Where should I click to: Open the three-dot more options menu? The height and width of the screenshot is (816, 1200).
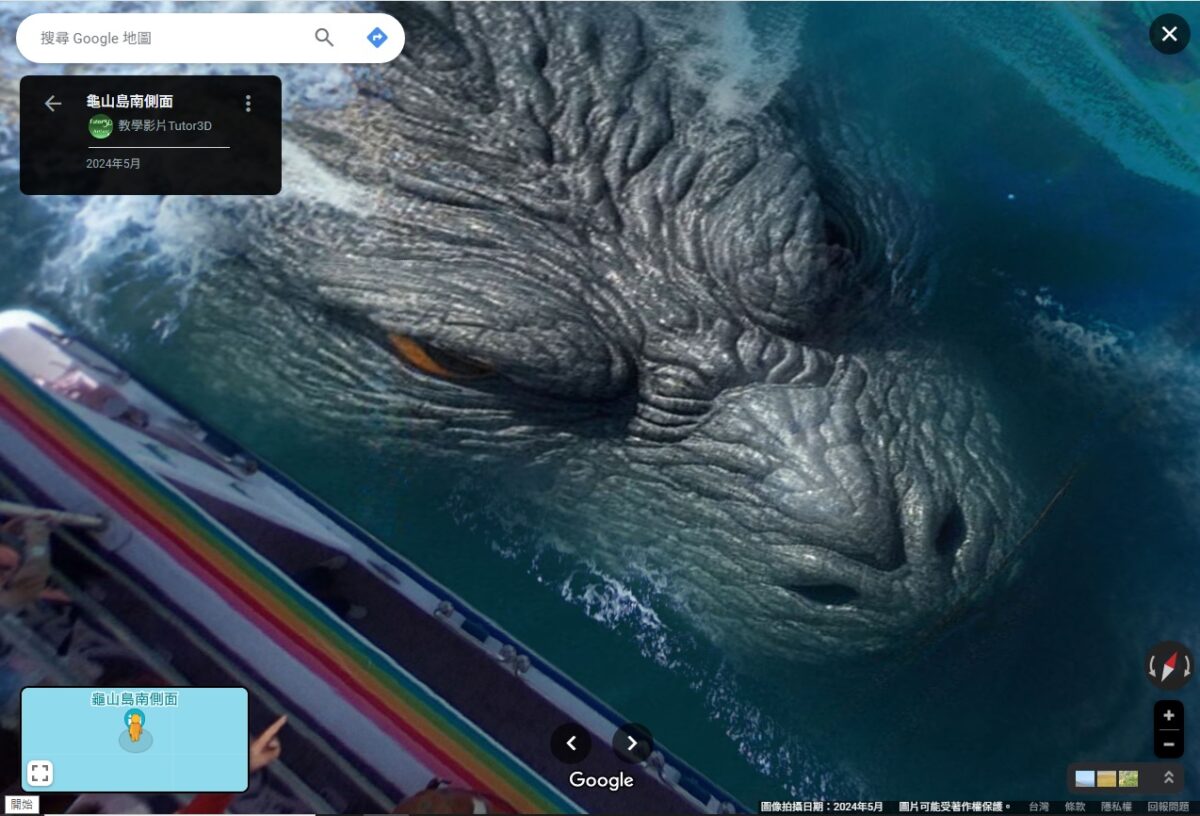(248, 103)
